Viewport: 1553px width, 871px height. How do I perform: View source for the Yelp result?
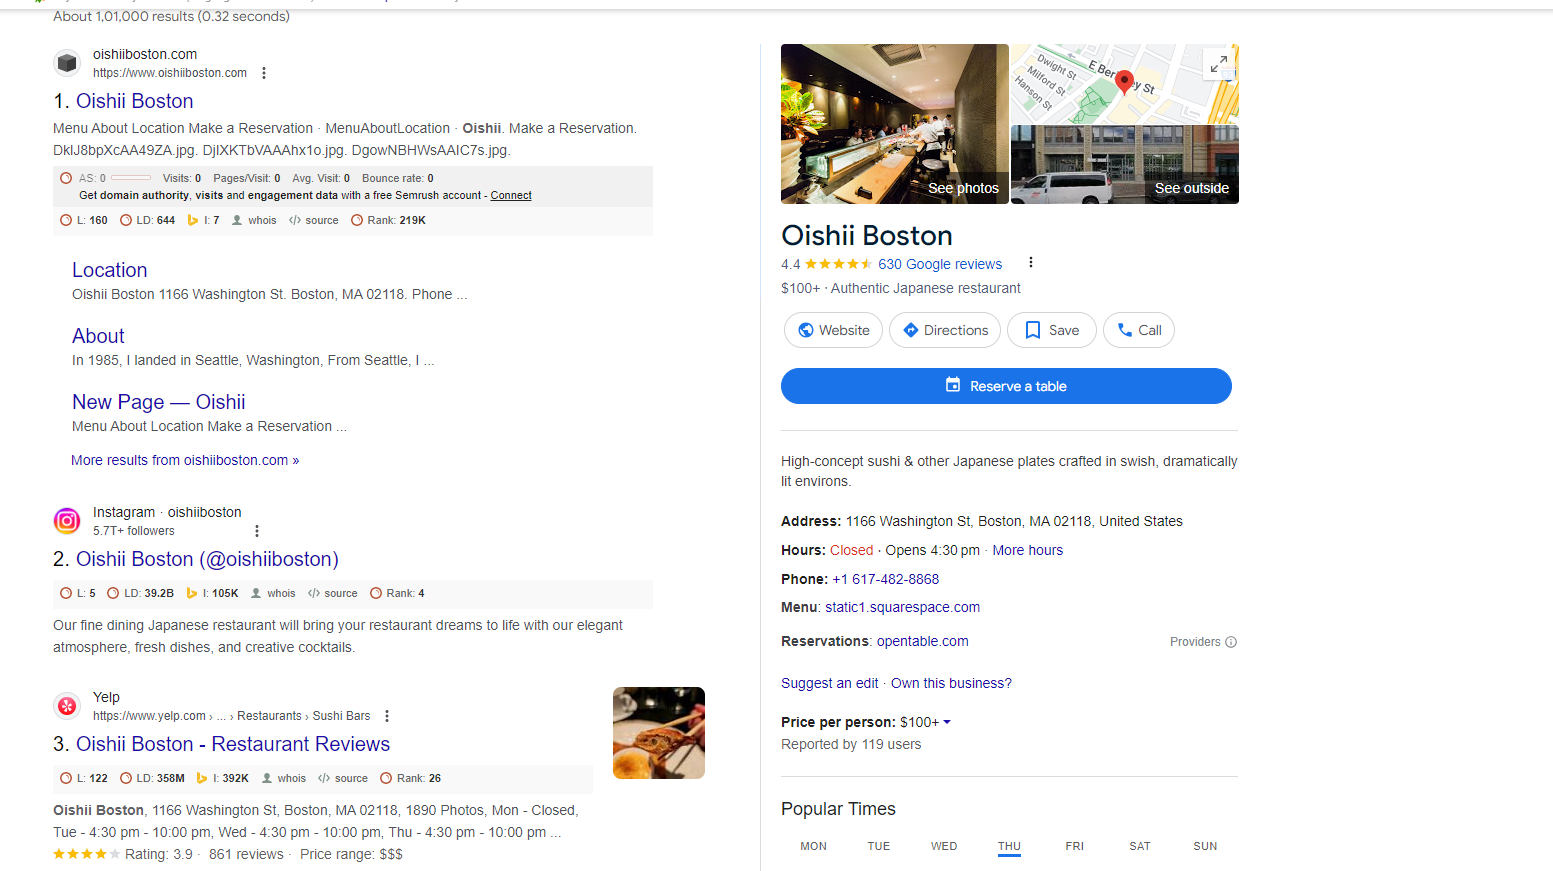click(343, 778)
